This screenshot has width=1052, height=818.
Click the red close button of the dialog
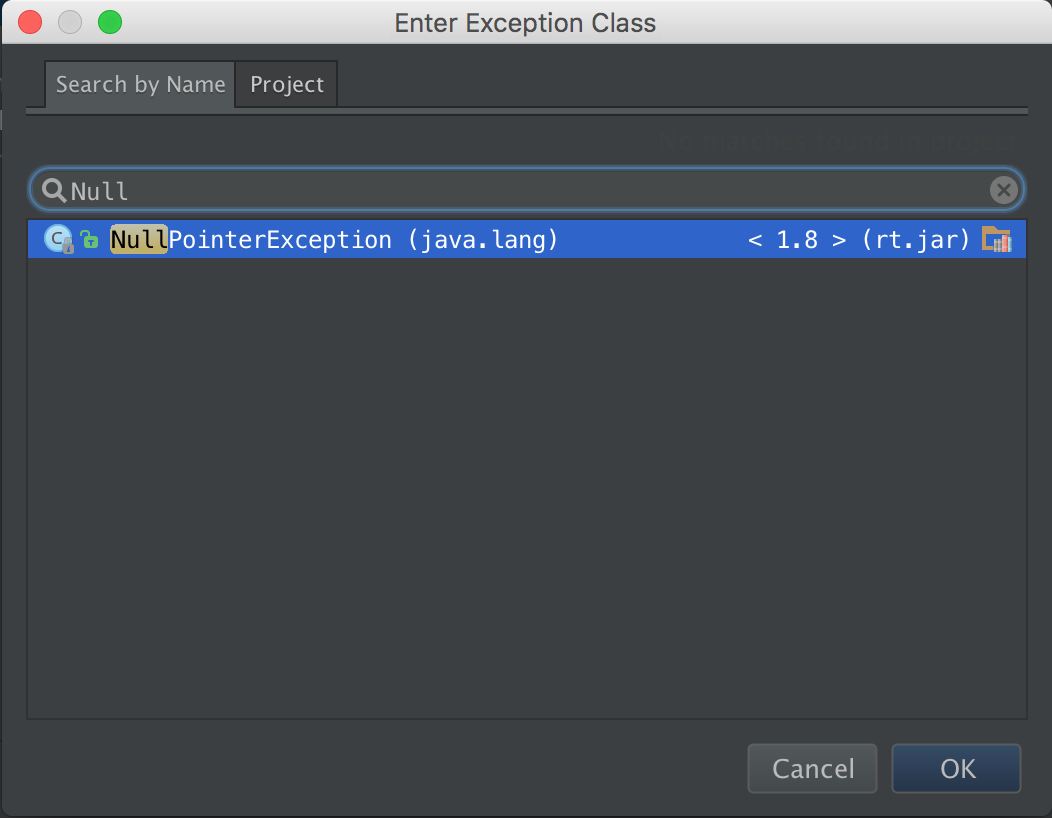pyautogui.click(x=29, y=22)
